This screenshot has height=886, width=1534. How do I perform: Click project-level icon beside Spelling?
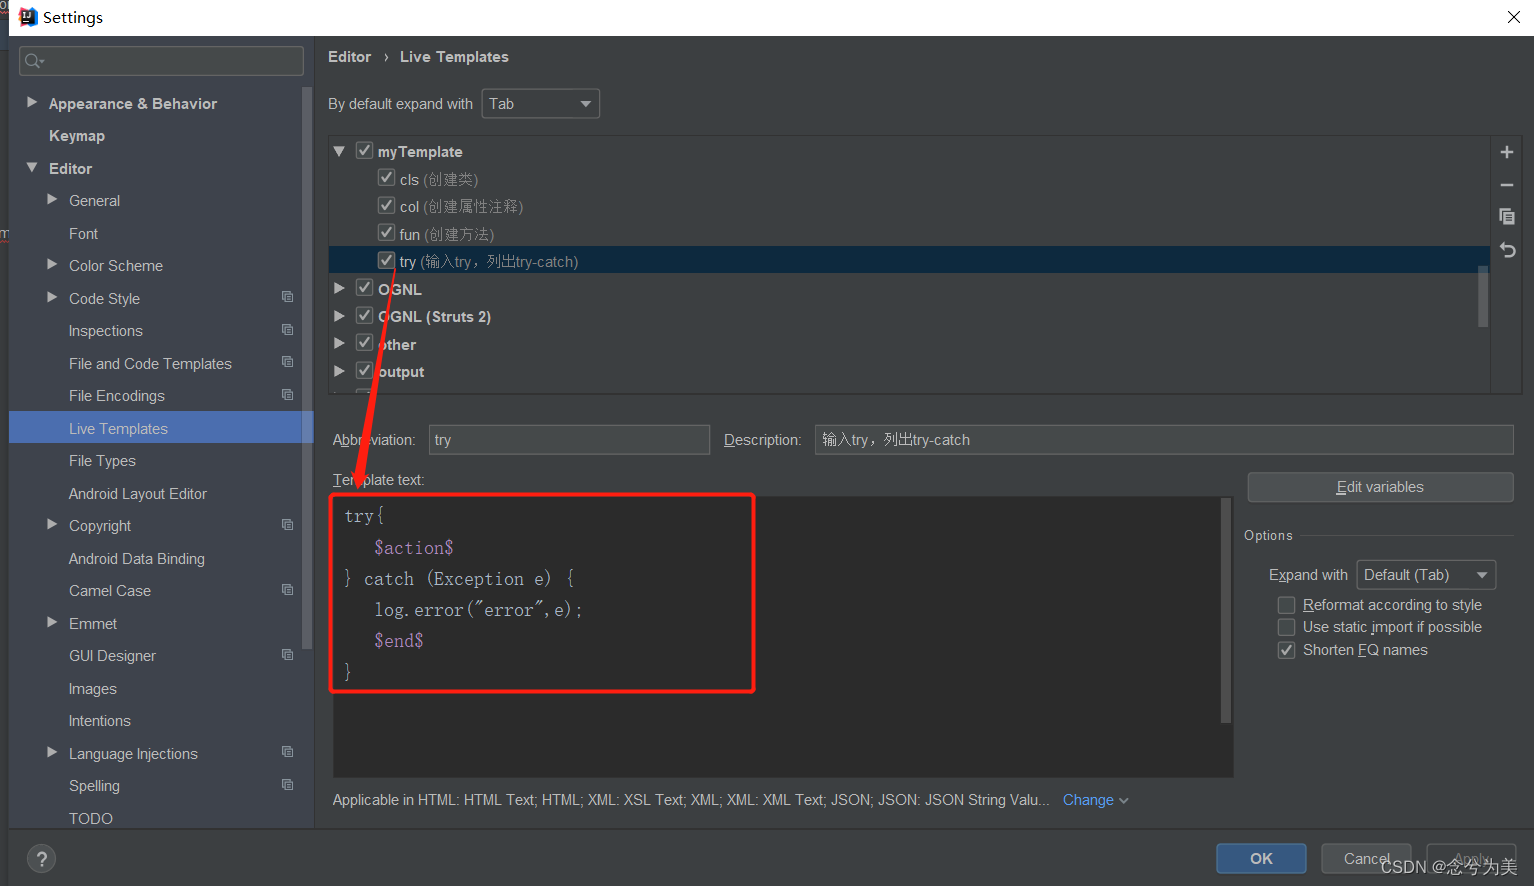point(287,785)
